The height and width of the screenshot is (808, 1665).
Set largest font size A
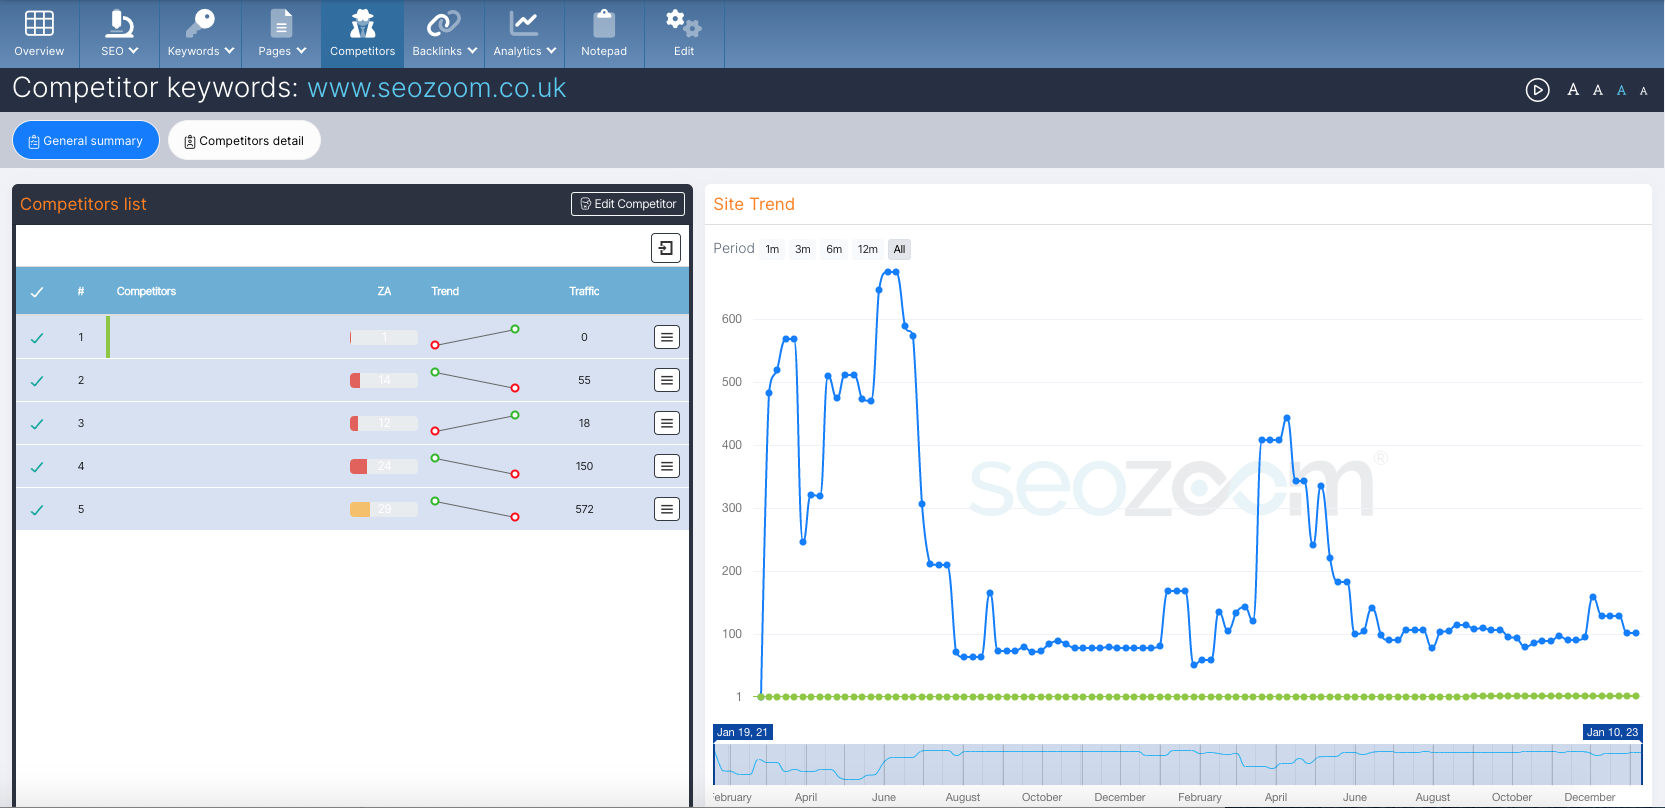tap(1573, 90)
